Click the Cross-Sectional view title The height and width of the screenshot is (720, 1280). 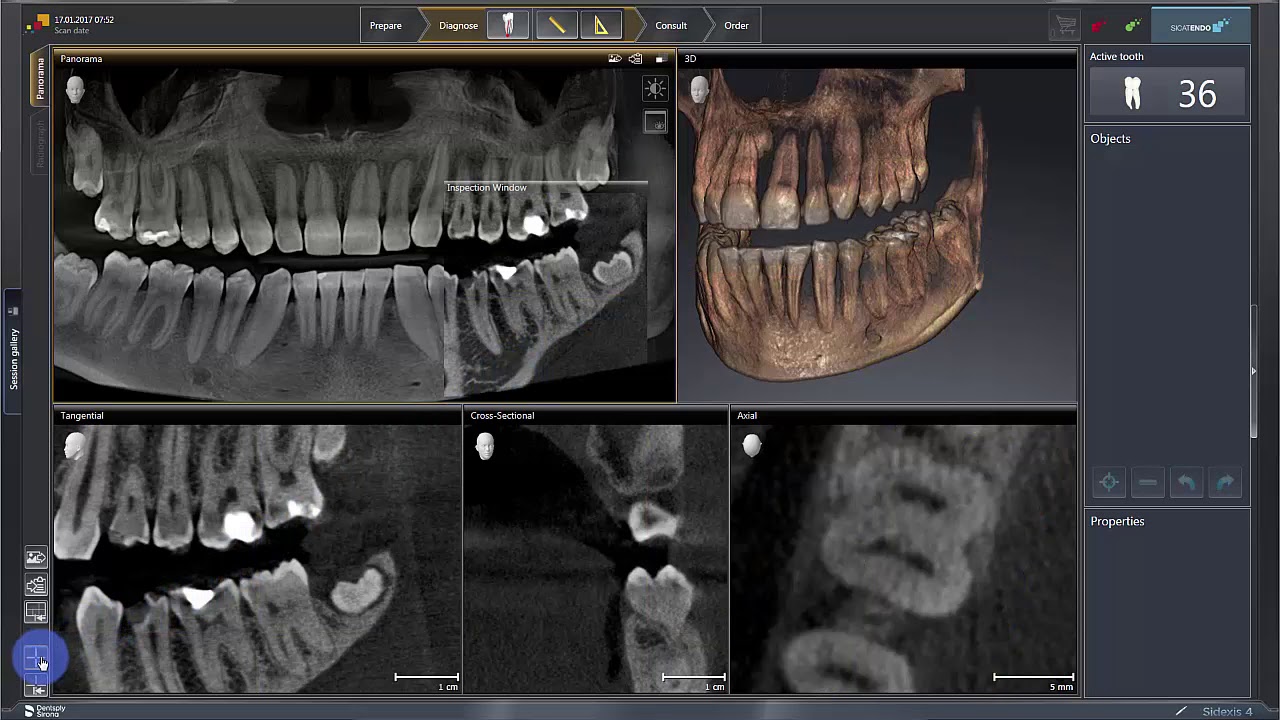(x=502, y=416)
